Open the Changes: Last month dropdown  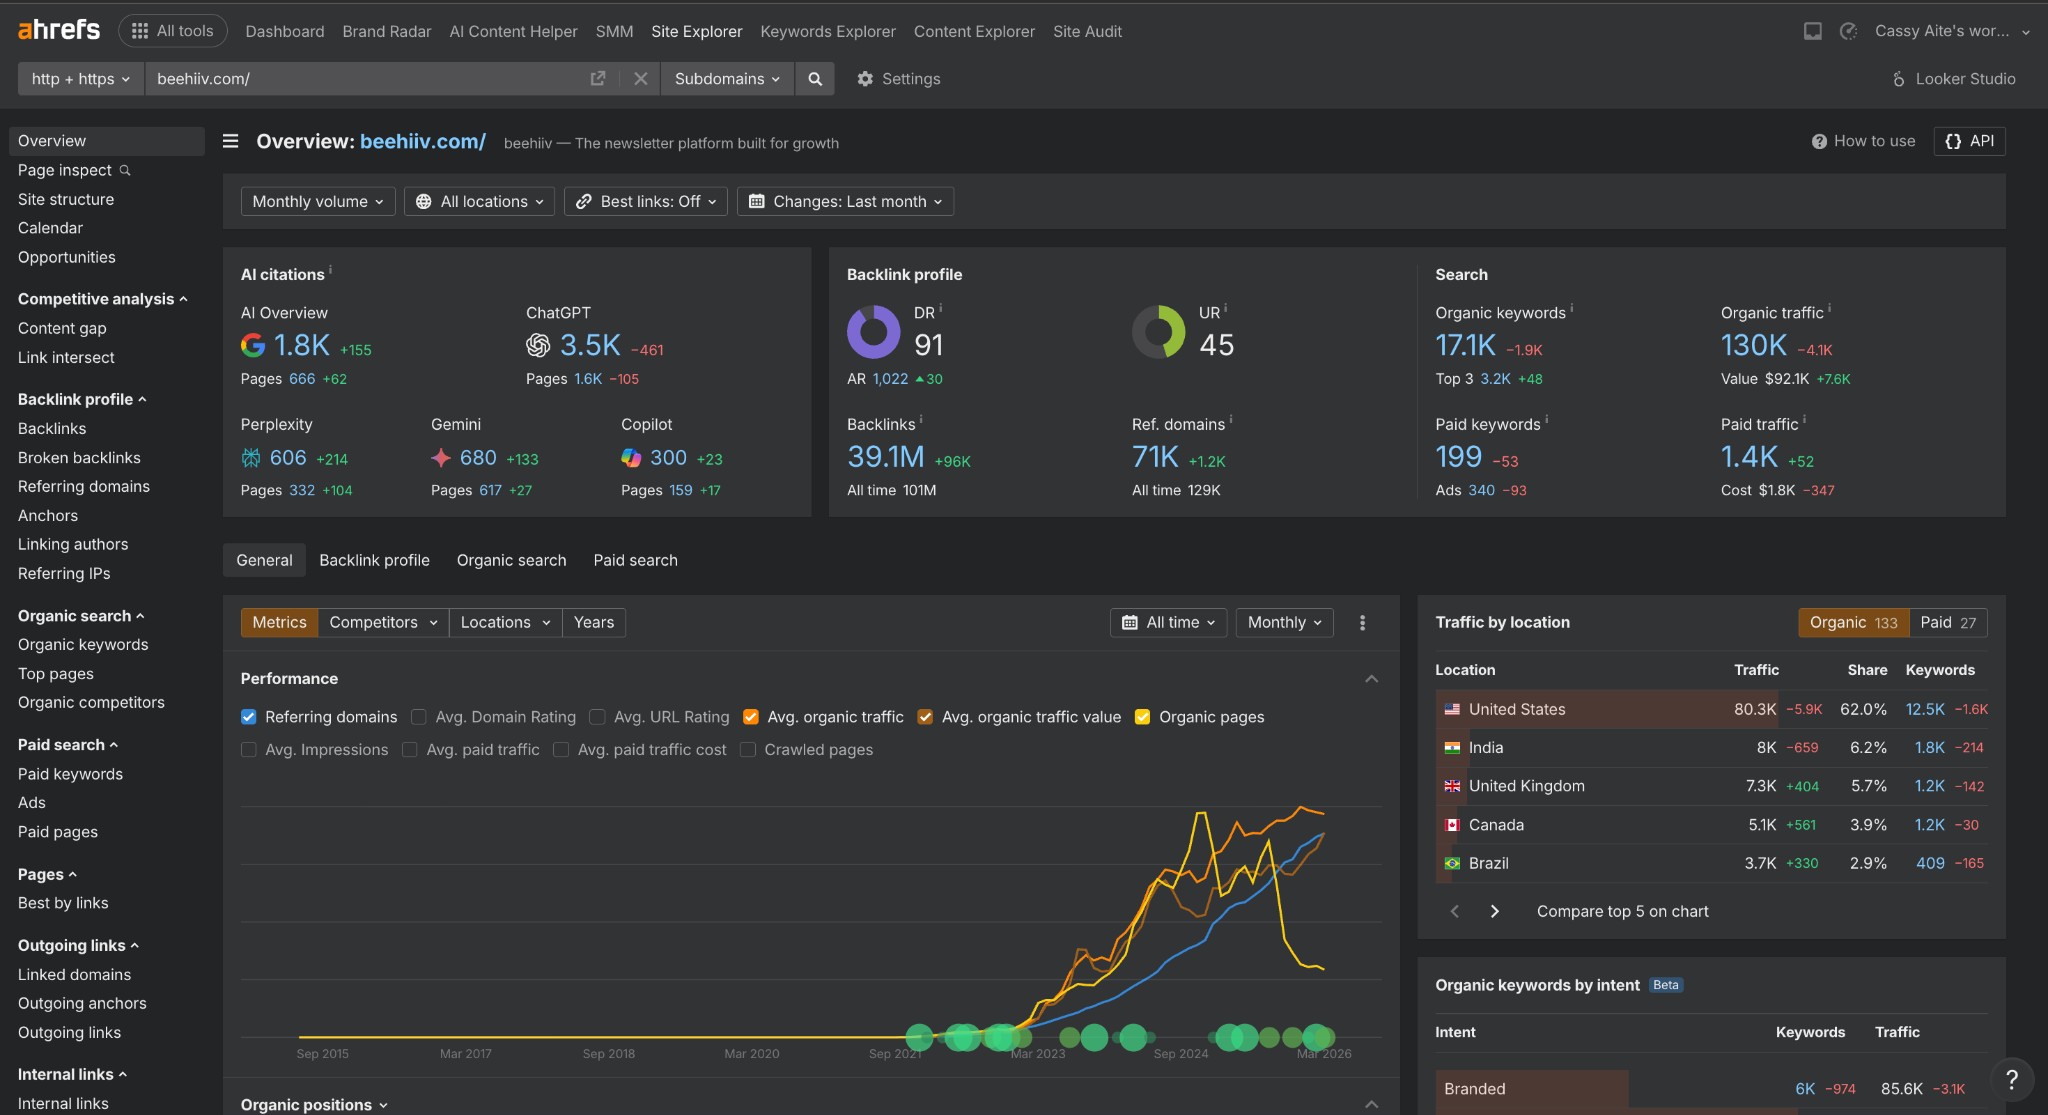pos(844,201)
